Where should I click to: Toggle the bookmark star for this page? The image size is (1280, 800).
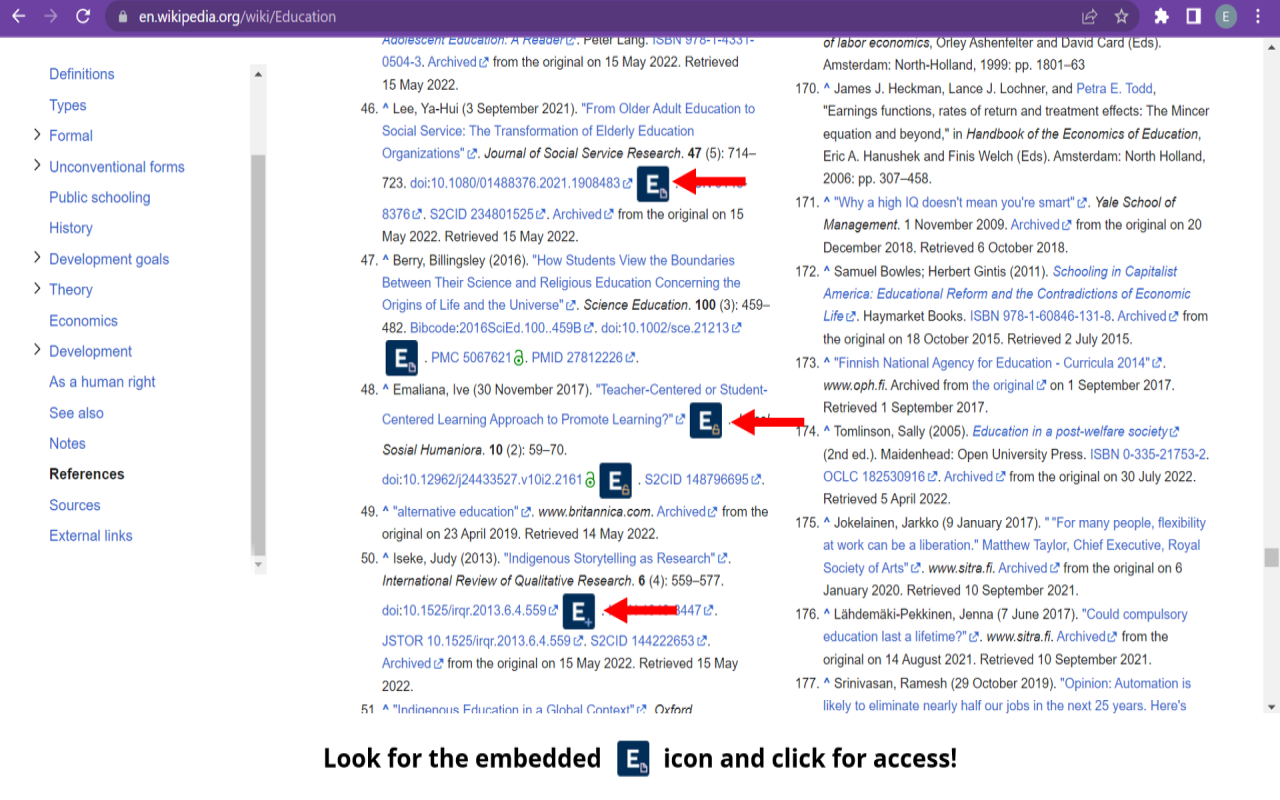pyautogui.click(x=1121, y=16)
